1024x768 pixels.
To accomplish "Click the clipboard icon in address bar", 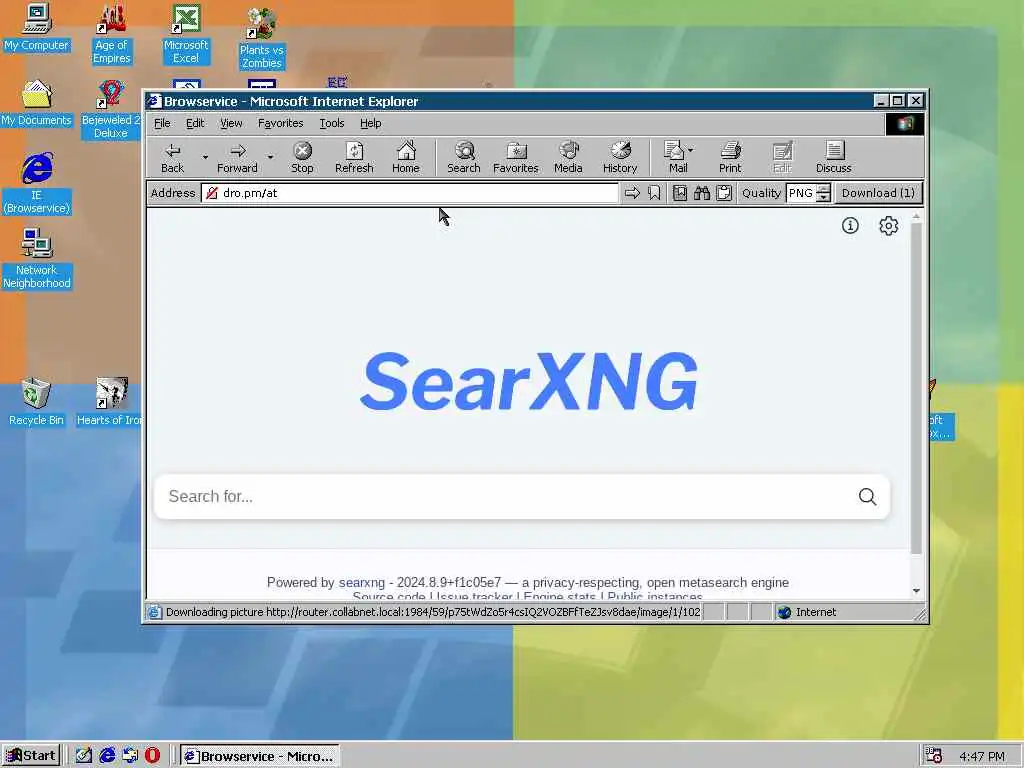I will pyautogui.click(x=724, y=193).
